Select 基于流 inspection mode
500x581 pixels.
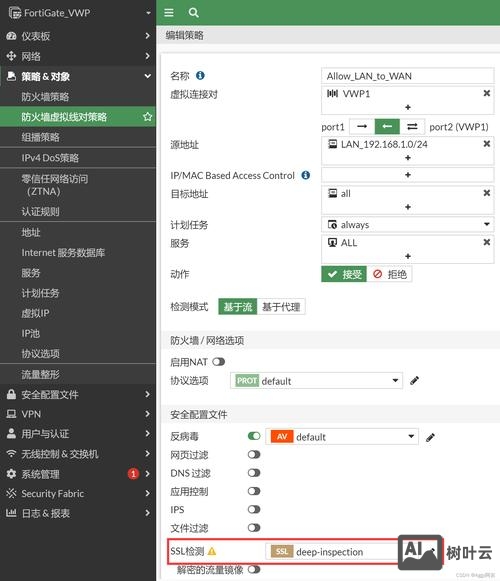[x=238, y=307]
